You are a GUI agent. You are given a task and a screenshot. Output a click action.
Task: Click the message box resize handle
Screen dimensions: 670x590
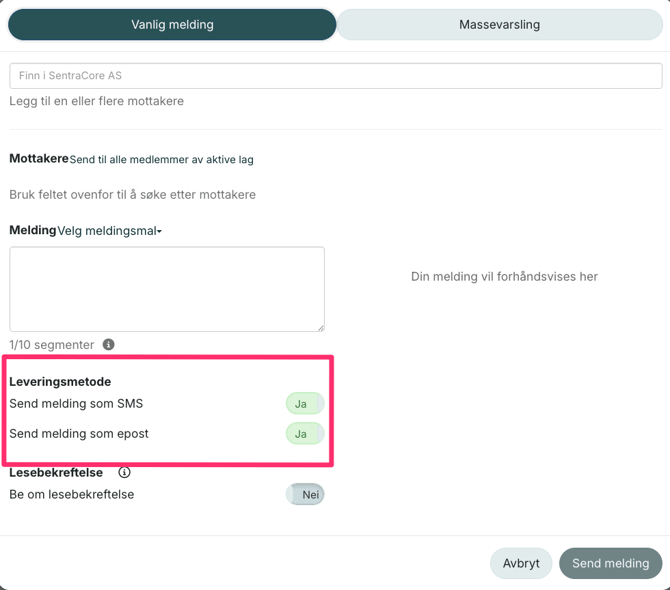(320, 327)
